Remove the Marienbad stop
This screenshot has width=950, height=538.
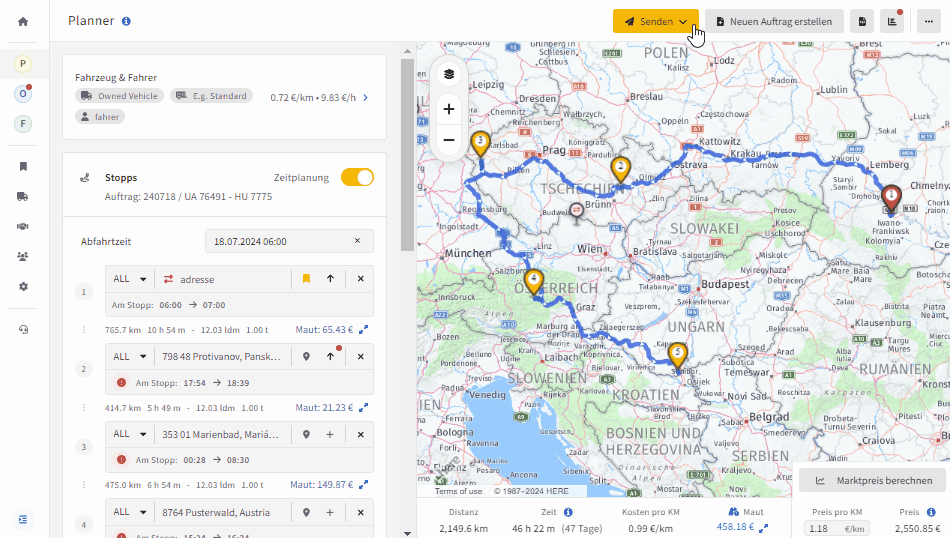click(360, 434)
